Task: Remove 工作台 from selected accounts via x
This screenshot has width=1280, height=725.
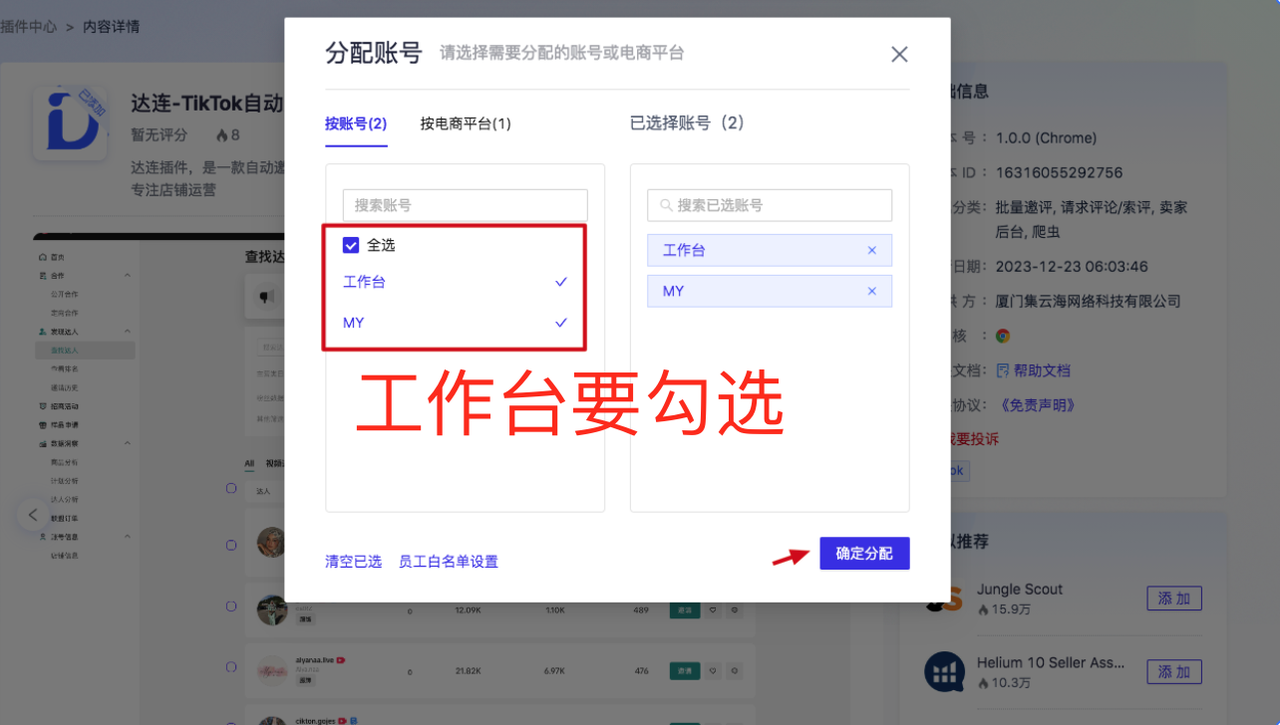Action: [x=872, y=251]
